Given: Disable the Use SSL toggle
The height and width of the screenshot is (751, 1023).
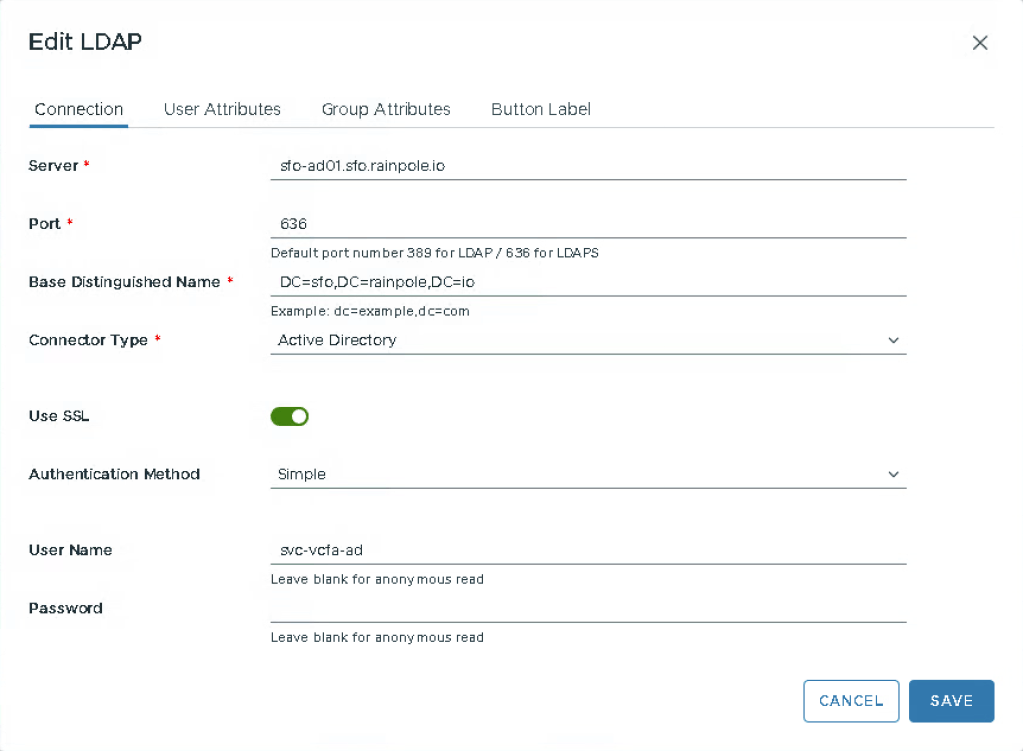Looking at the screenshot, I should pos(289,416).
